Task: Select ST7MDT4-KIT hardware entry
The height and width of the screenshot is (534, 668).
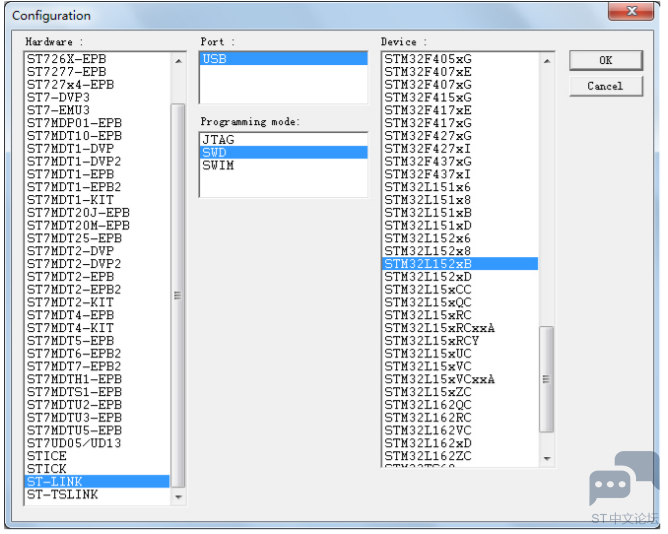Action: (x=97, y=328)
